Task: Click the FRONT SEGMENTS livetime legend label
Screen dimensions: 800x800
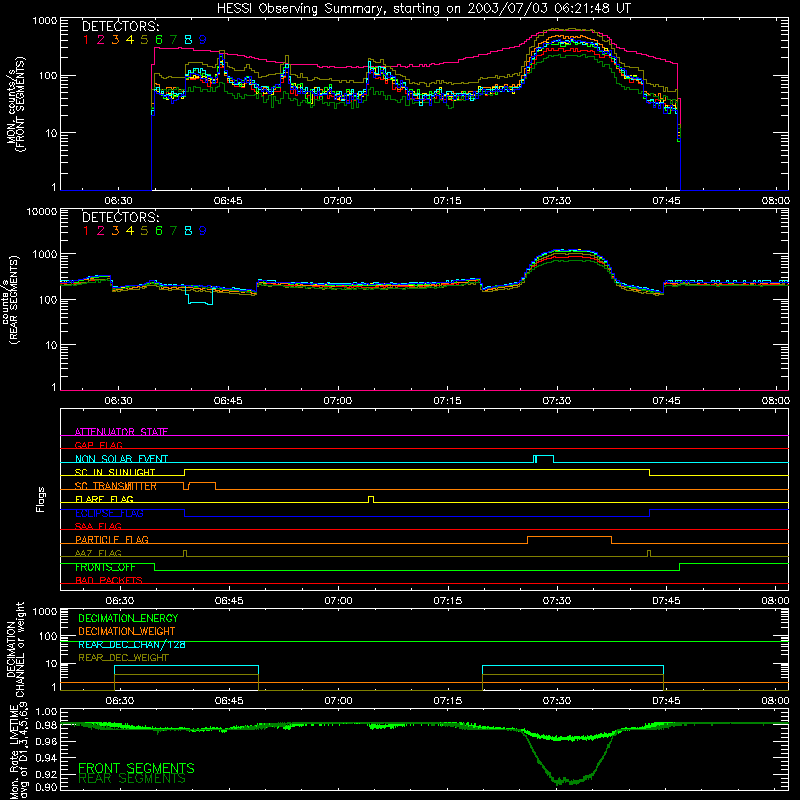Action: tap(136, 768)
